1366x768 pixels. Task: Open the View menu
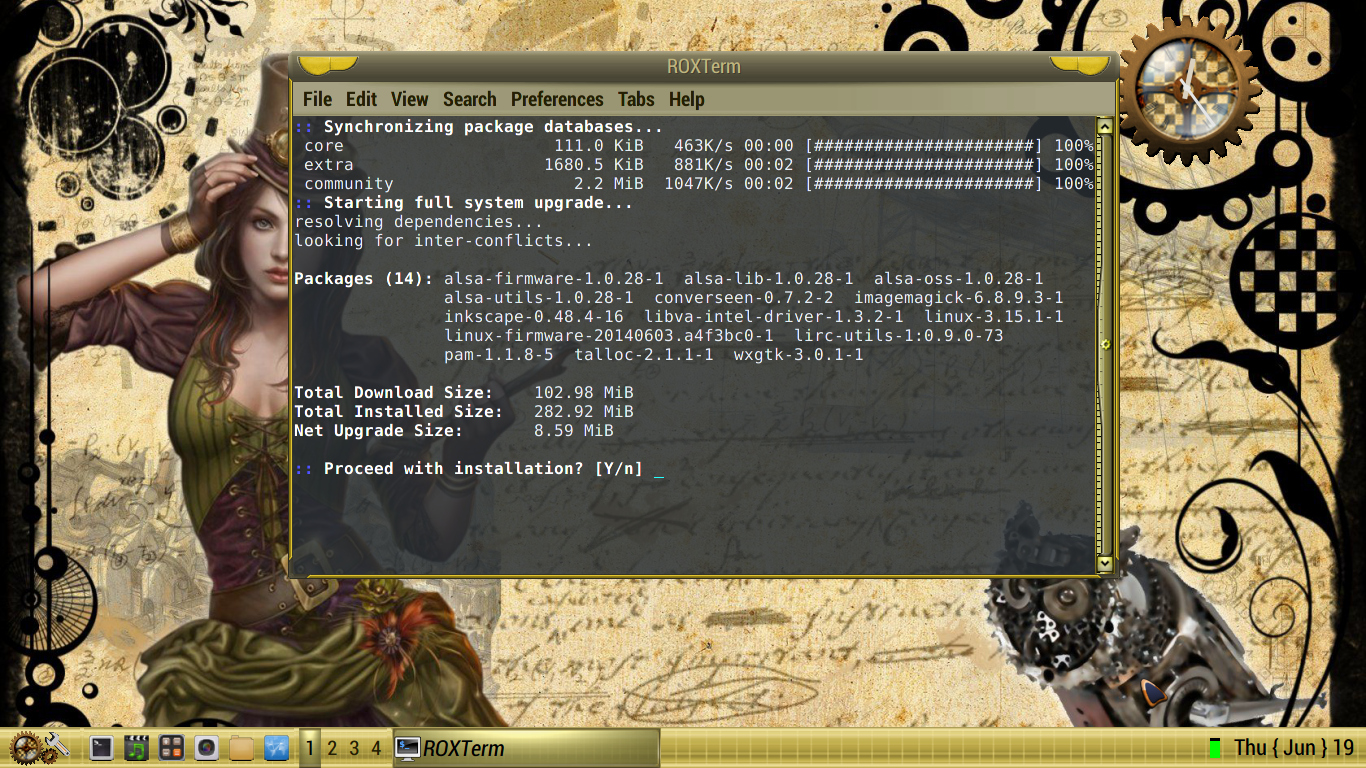point(409,99)
